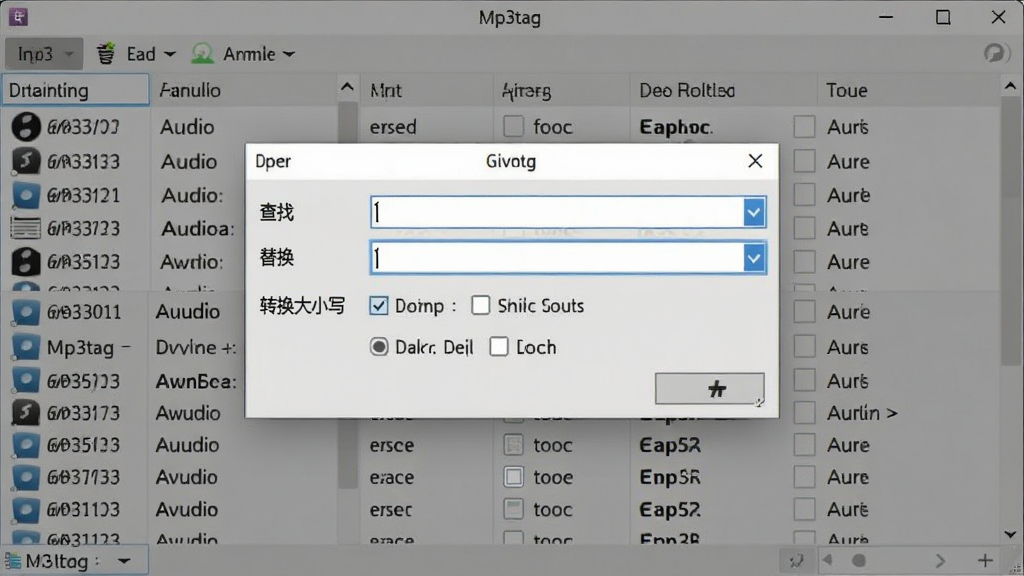Screen dimensions: 1024x576
Task: Select the ersed cell in first row
Action: pos(392,127)
